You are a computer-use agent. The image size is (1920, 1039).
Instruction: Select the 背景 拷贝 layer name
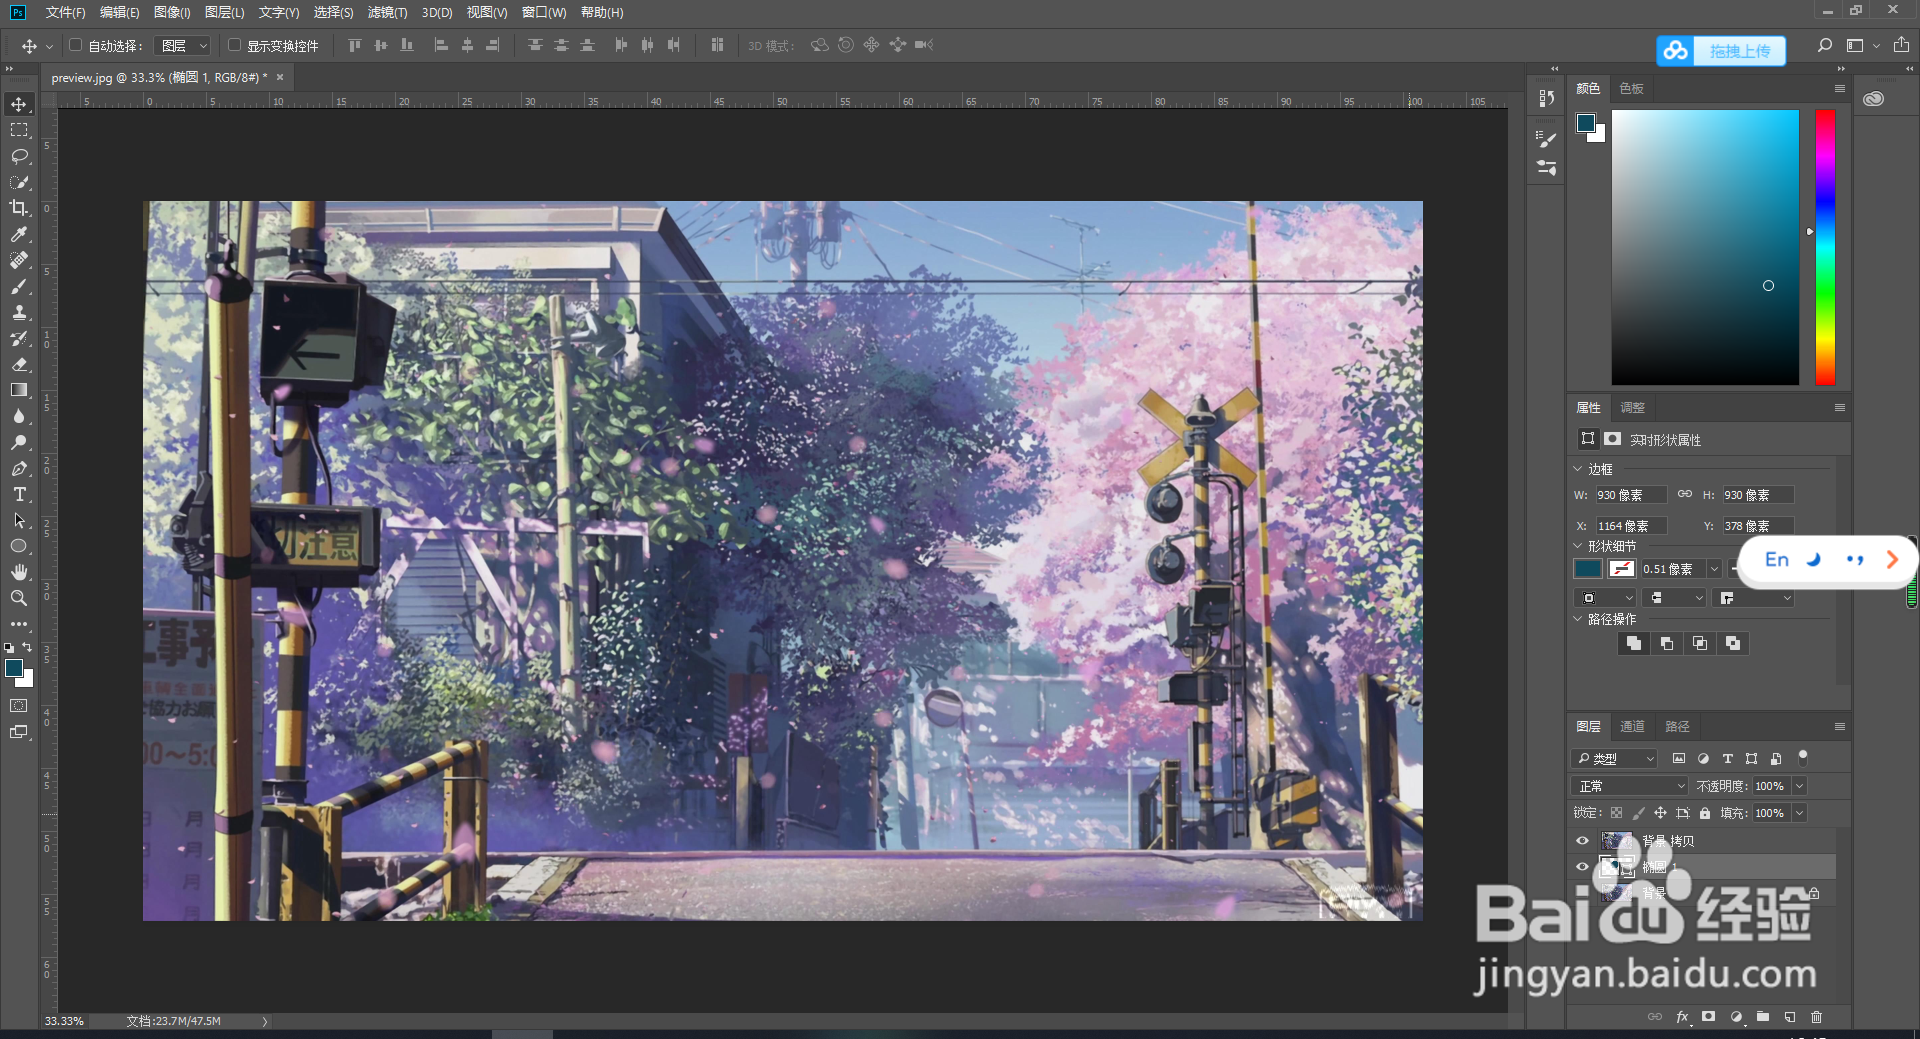coord(1668,841)
